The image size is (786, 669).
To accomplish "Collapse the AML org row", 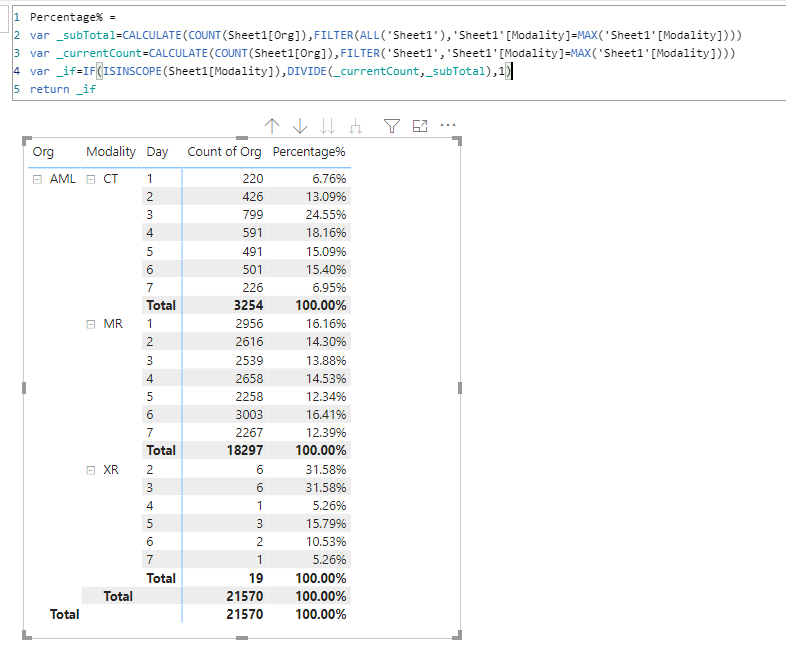I will point(37,179).
